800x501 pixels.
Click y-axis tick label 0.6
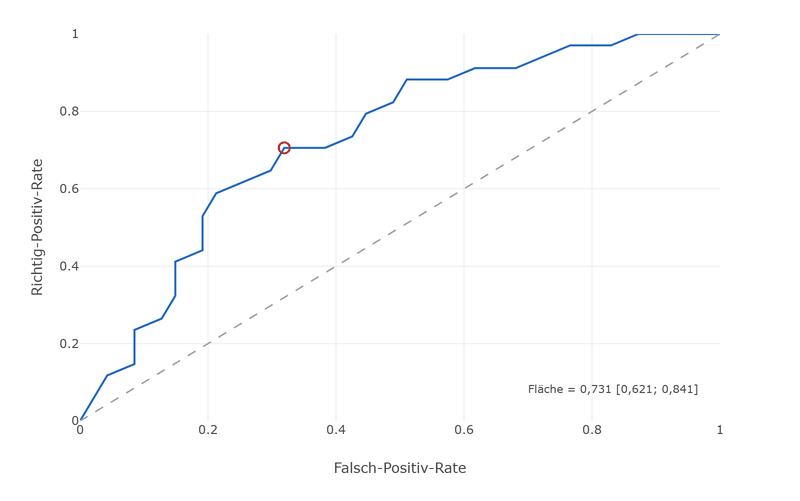pos(69,189)
